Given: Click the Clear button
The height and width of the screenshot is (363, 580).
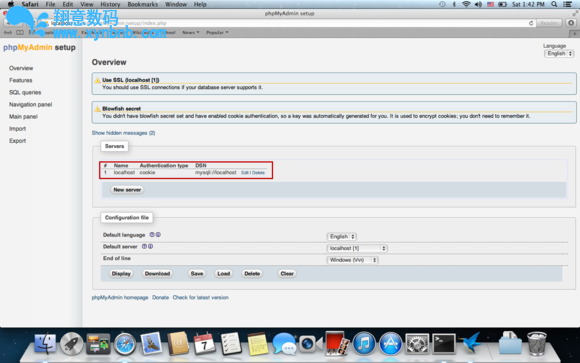Looking at the screenshot, I should tap(287, 274).
